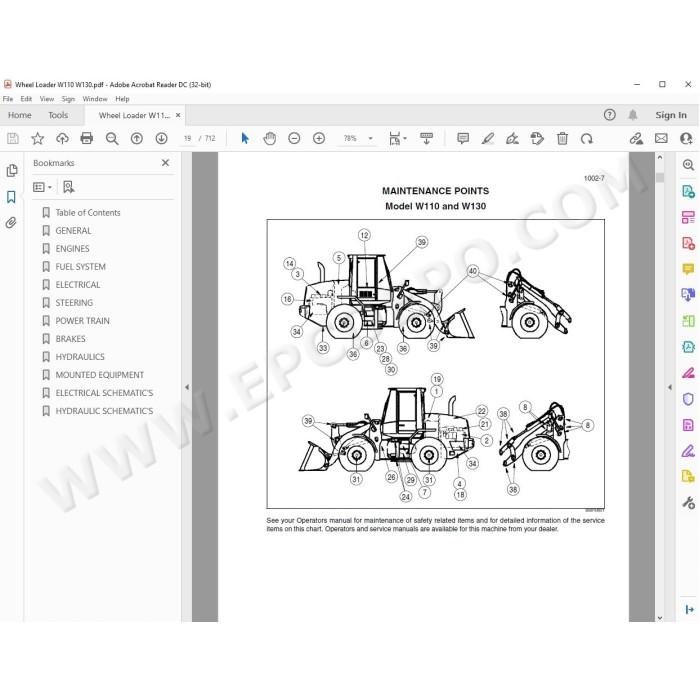Click the Sign In button

671,115
